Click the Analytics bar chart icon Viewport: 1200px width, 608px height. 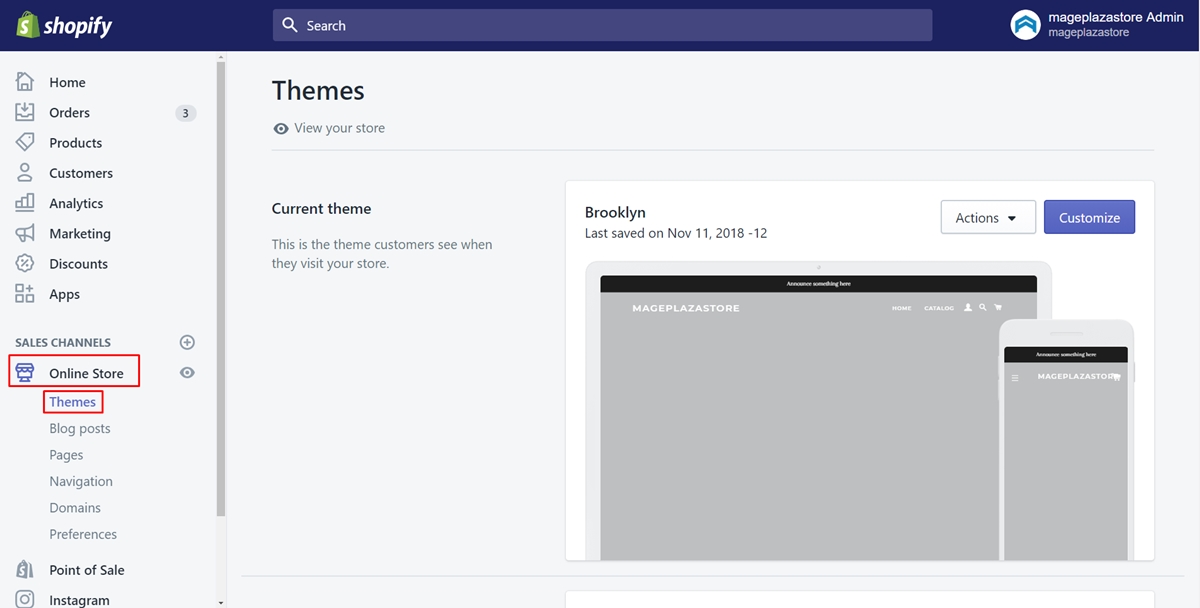pos(25,203)
